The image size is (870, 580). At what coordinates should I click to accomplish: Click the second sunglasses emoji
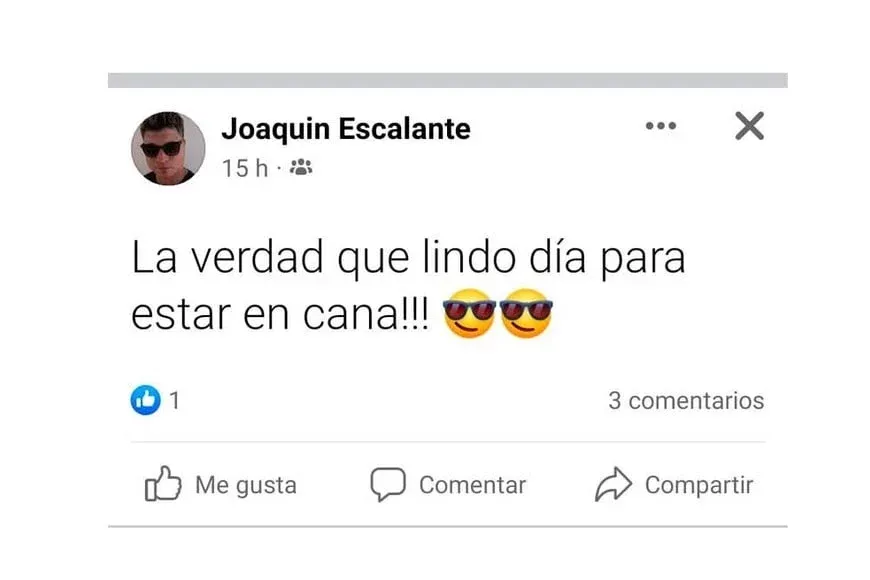[526, 314]
